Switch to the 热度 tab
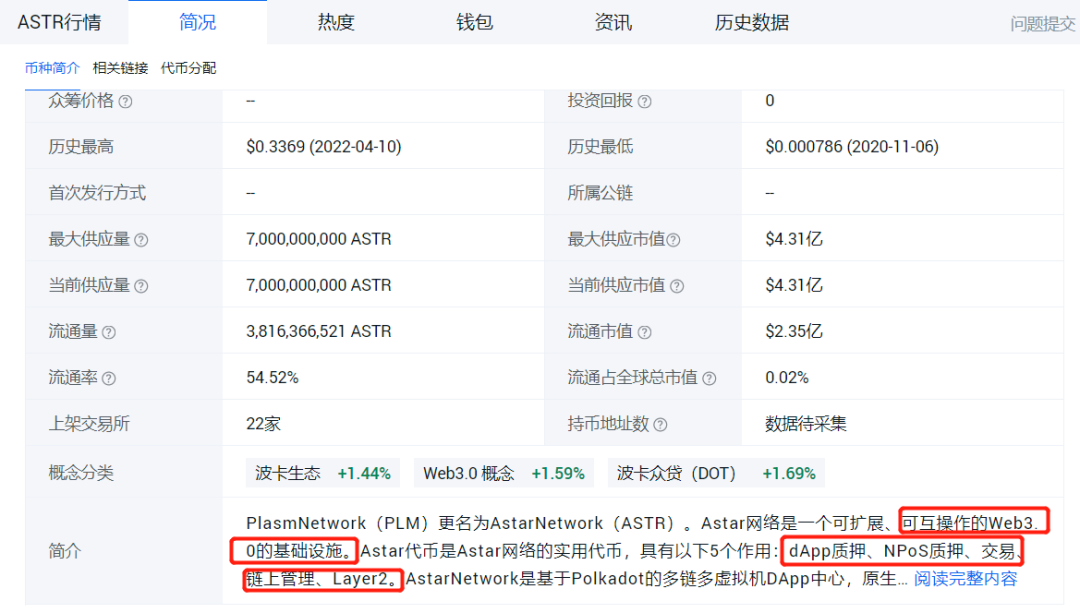 (x=335, y=22)
